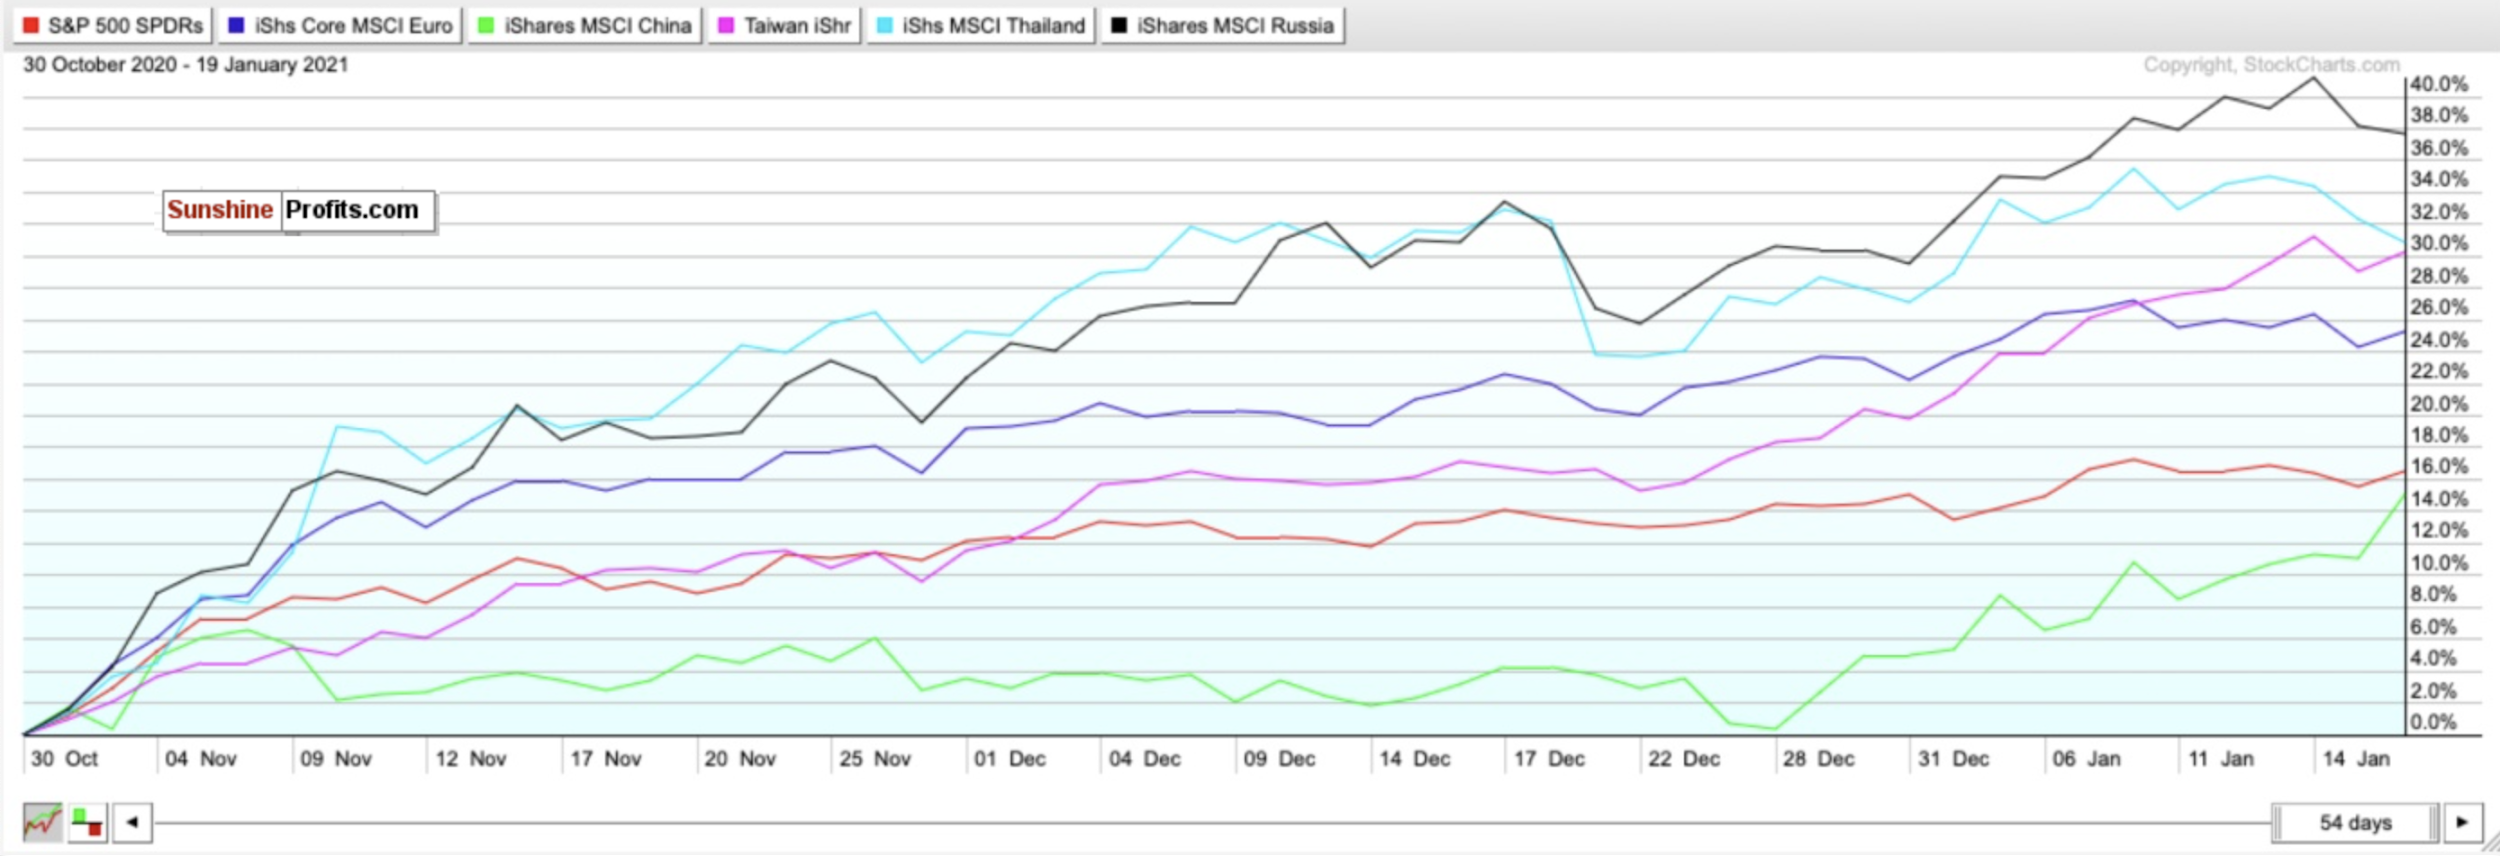Toggle the iShares MSCI Russia legend tab
This screenshot has width=2500, height=856.
point(1223,25)
